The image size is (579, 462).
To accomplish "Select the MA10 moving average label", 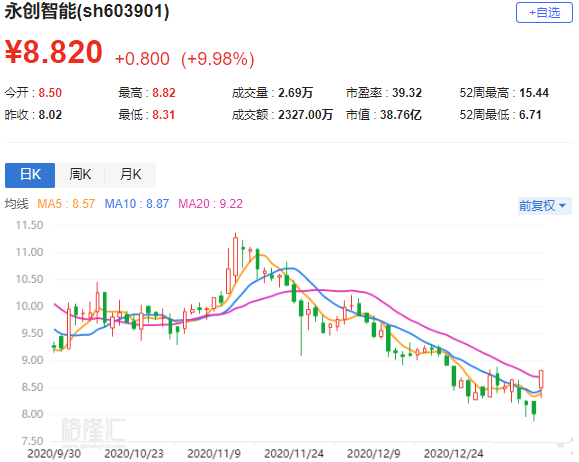I will [137, 204].
